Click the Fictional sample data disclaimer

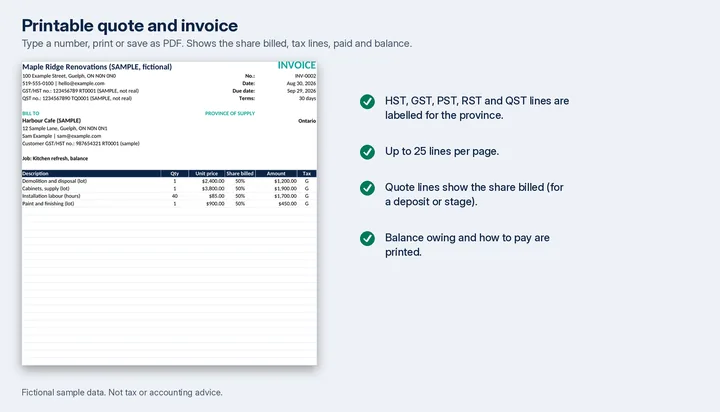click(x=122, y=393)
